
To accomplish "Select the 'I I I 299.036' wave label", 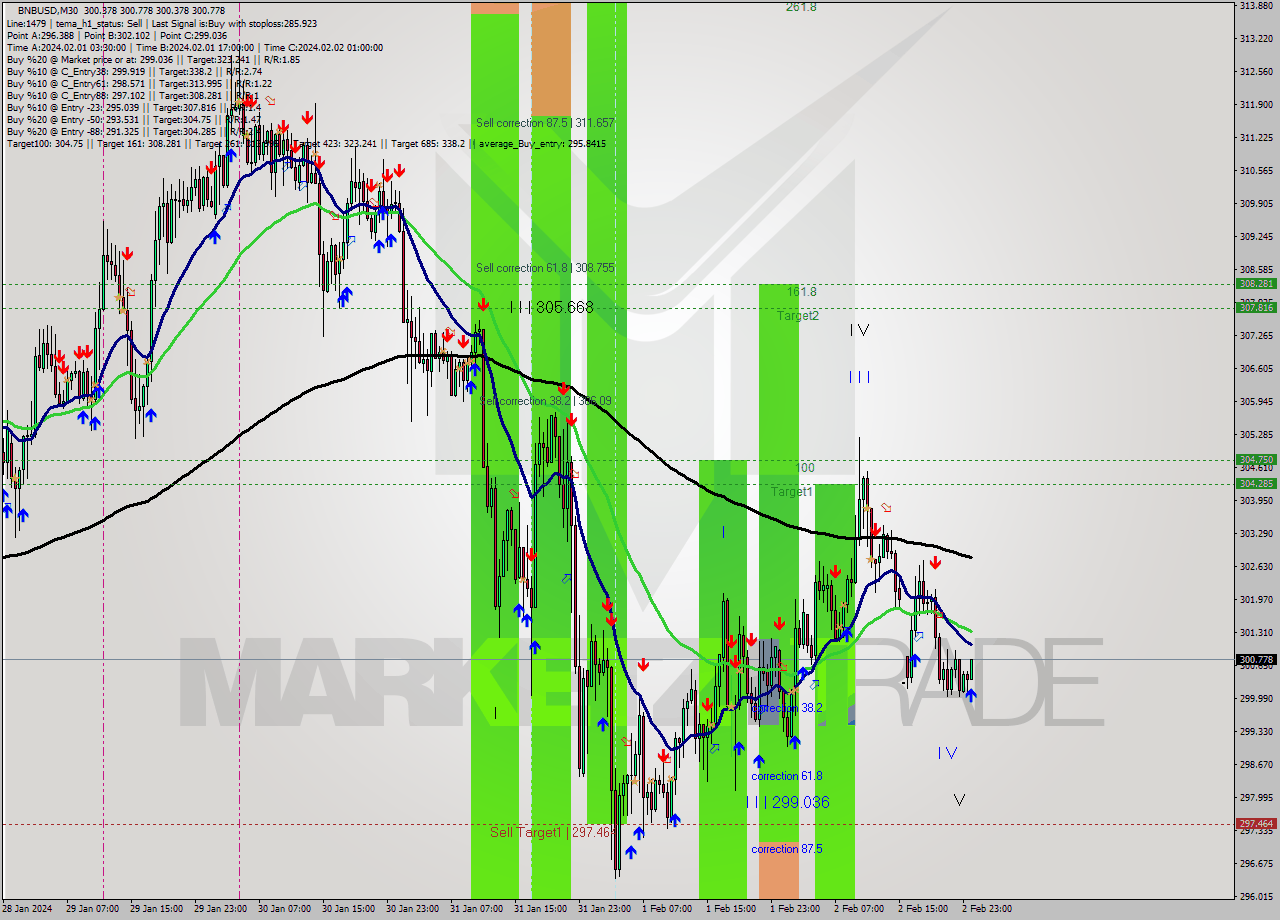I will [x=788, y=802].
